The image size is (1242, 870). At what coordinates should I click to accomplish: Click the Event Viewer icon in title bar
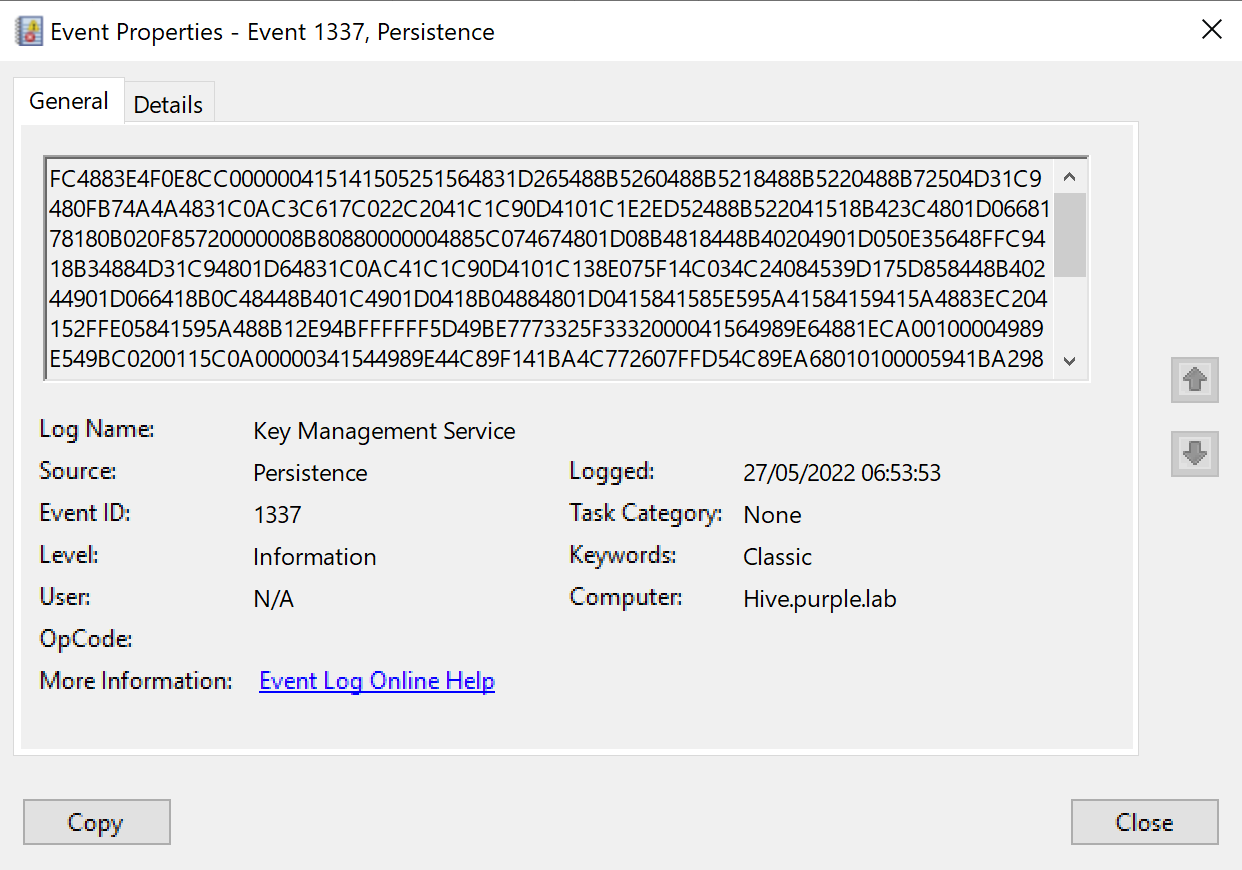pyautogui.click(x=30, y=31)
